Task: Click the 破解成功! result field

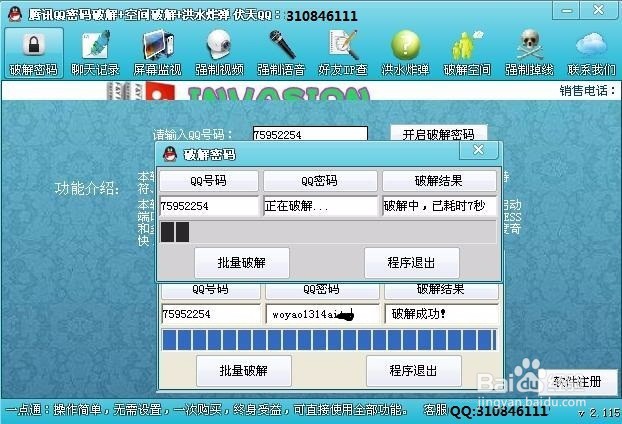Action: pos(441,314)
